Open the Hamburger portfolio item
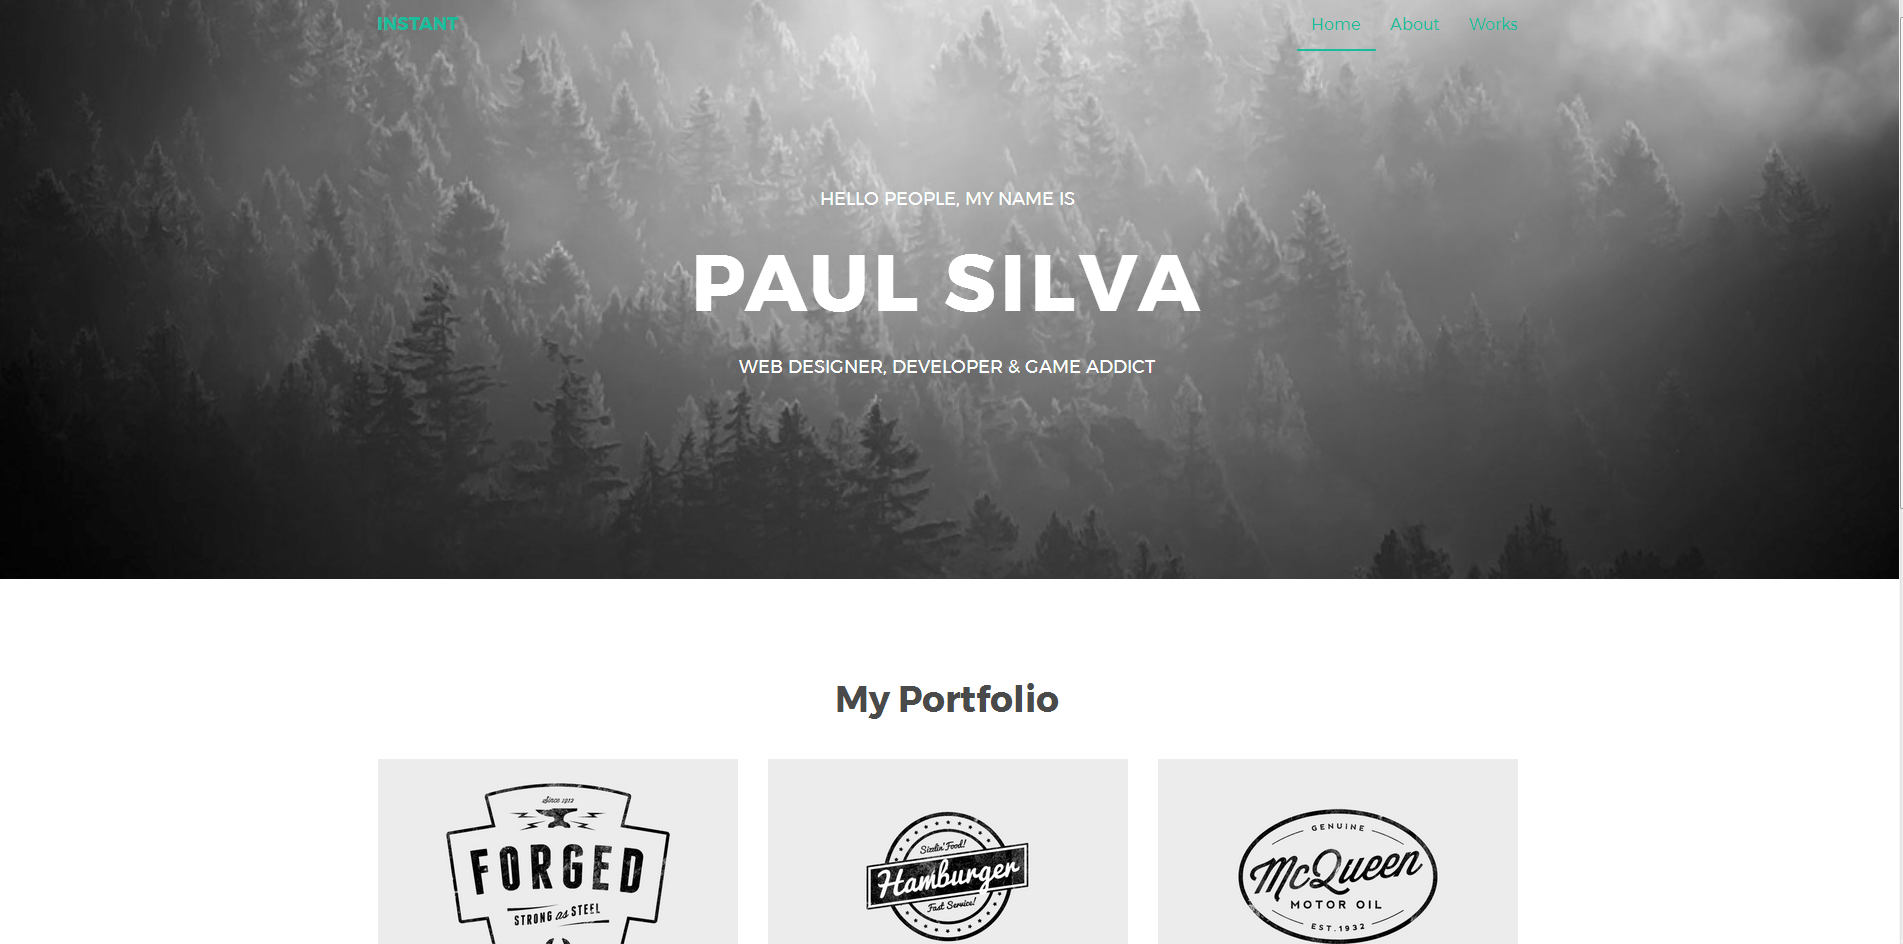 (x=948, y=852)
